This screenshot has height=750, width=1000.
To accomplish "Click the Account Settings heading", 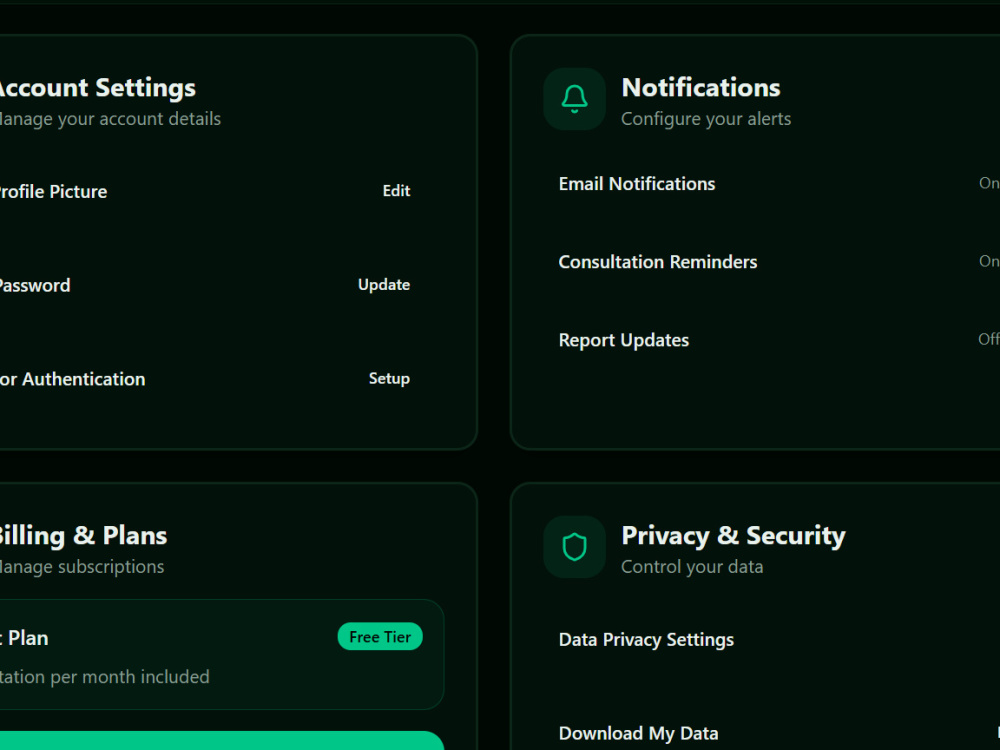I will pyautogui.click(x=96, y=87).
